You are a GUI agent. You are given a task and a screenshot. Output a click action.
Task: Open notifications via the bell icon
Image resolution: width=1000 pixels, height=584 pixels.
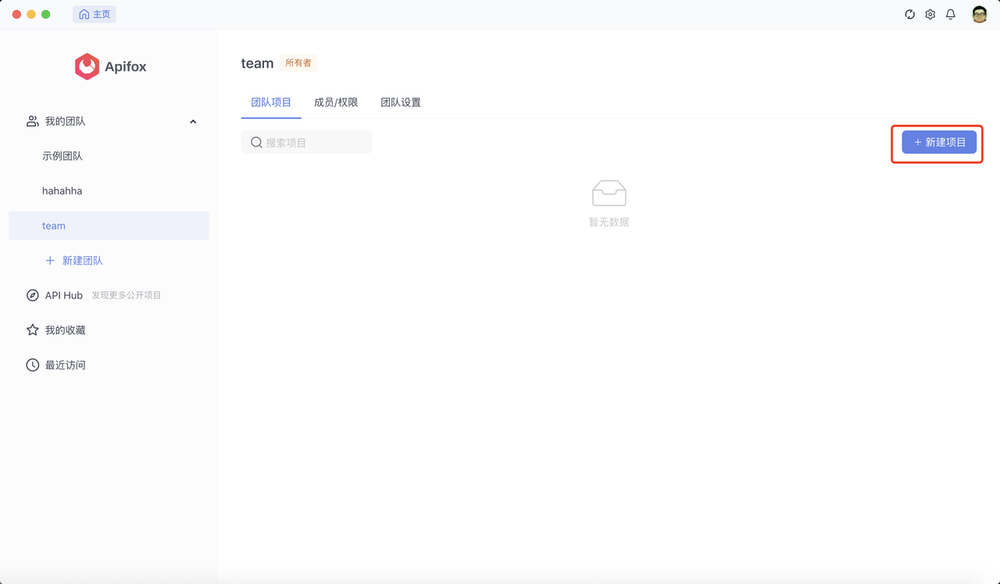(950, 14)
